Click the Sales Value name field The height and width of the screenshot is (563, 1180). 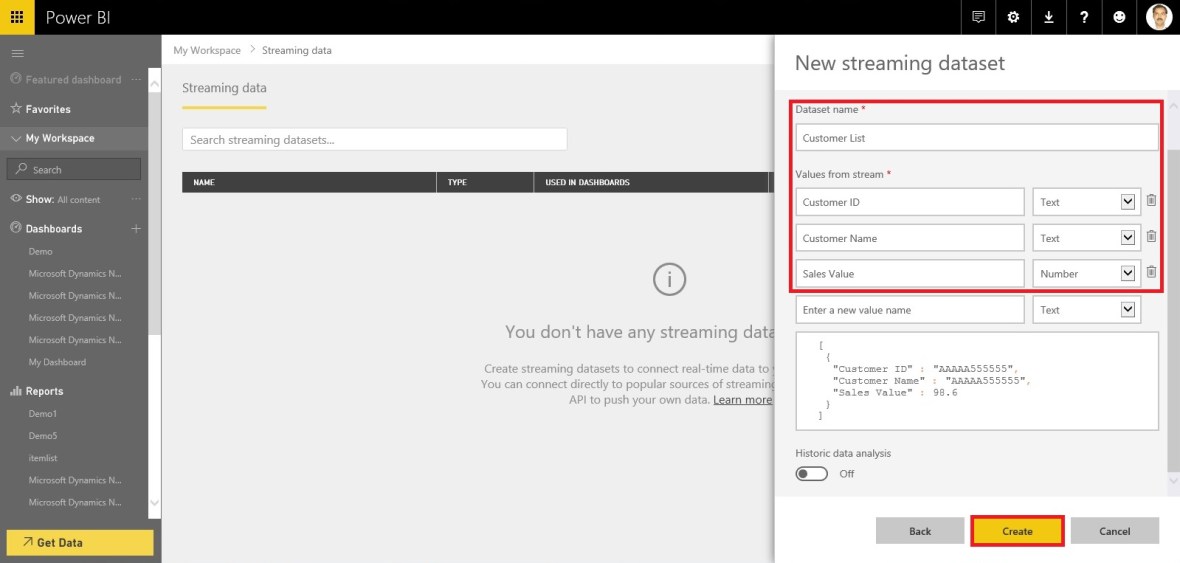(x=910, y=274)
